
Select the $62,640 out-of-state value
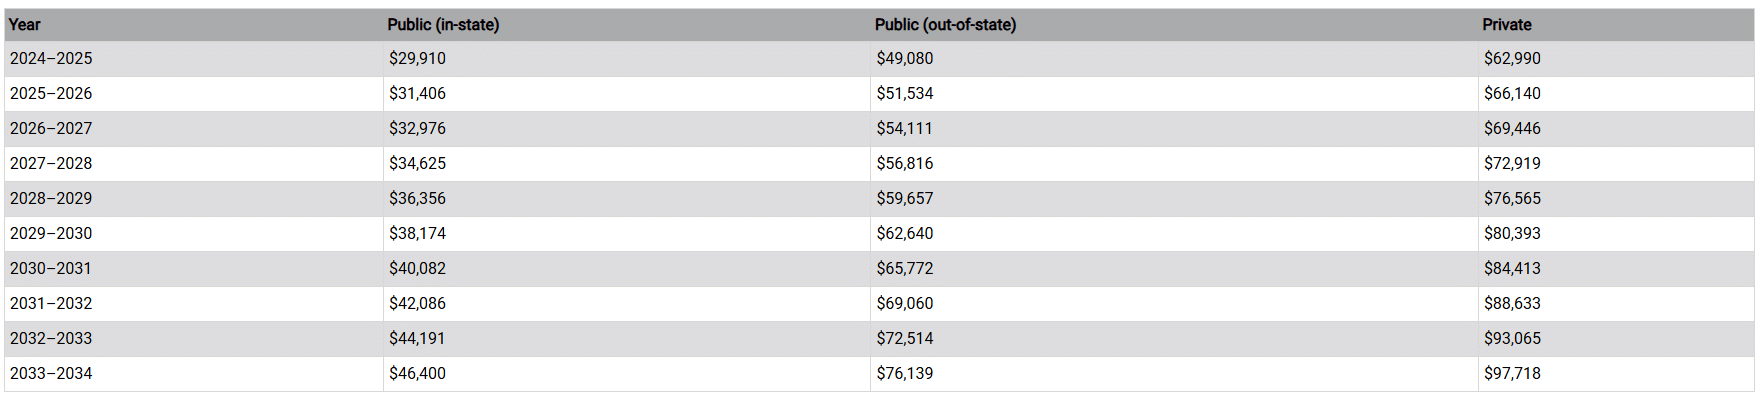coord(1174,234)
